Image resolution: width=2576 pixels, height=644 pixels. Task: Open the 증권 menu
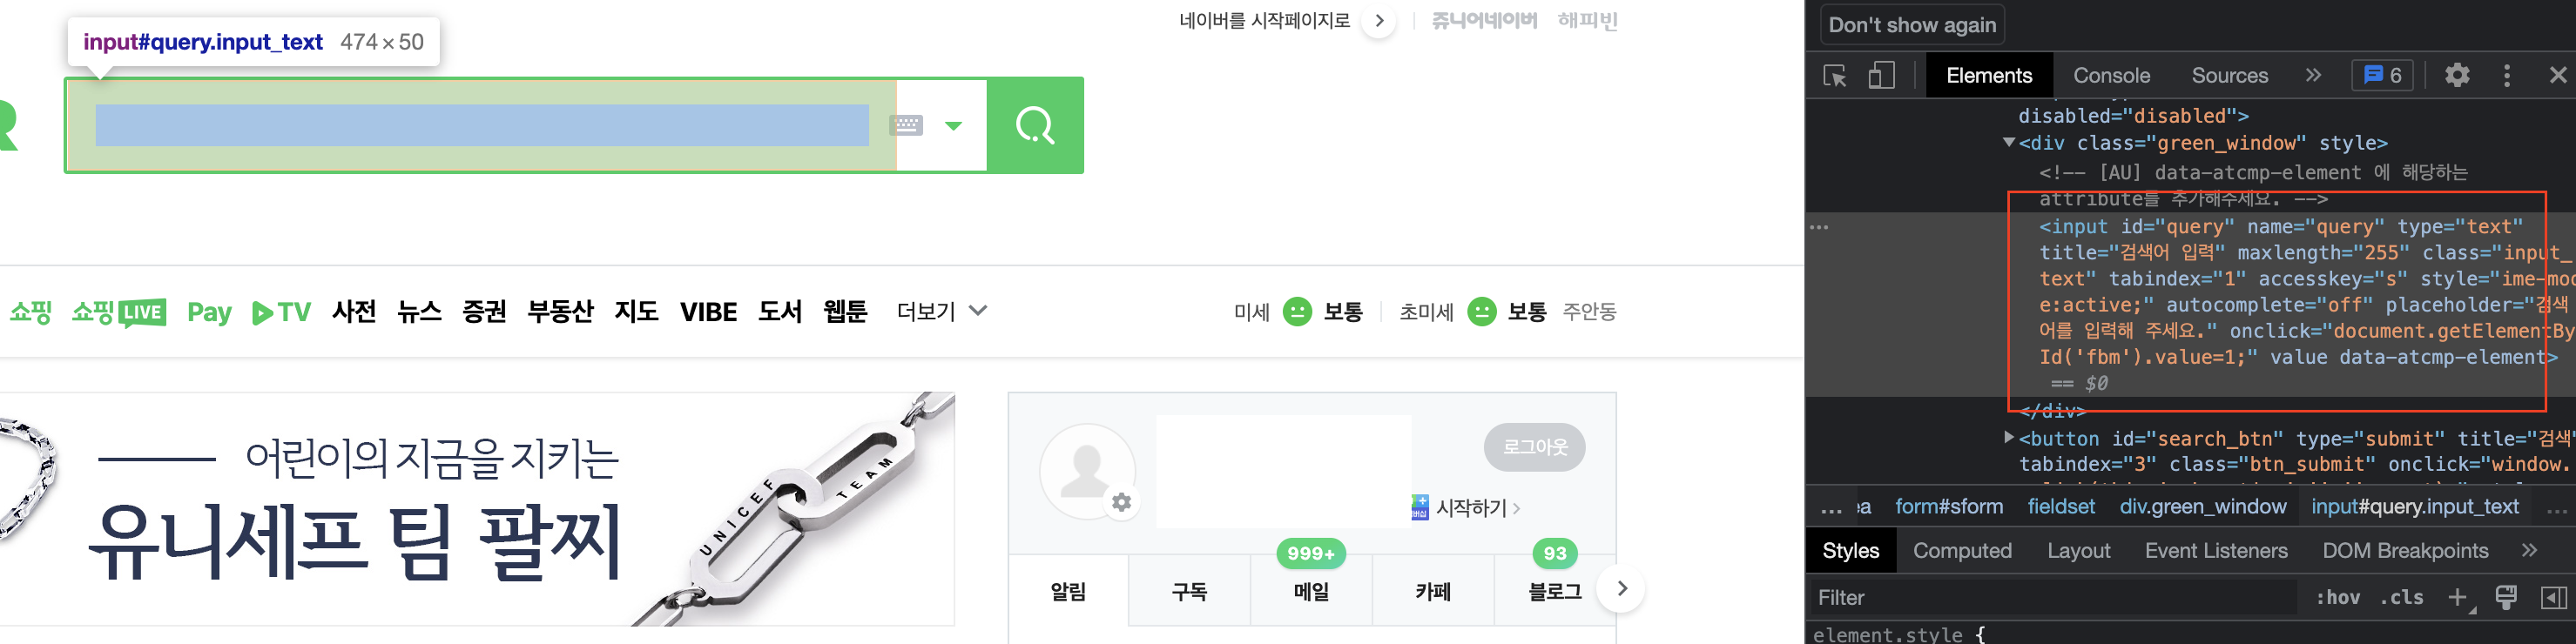click(x=484, y=312)
